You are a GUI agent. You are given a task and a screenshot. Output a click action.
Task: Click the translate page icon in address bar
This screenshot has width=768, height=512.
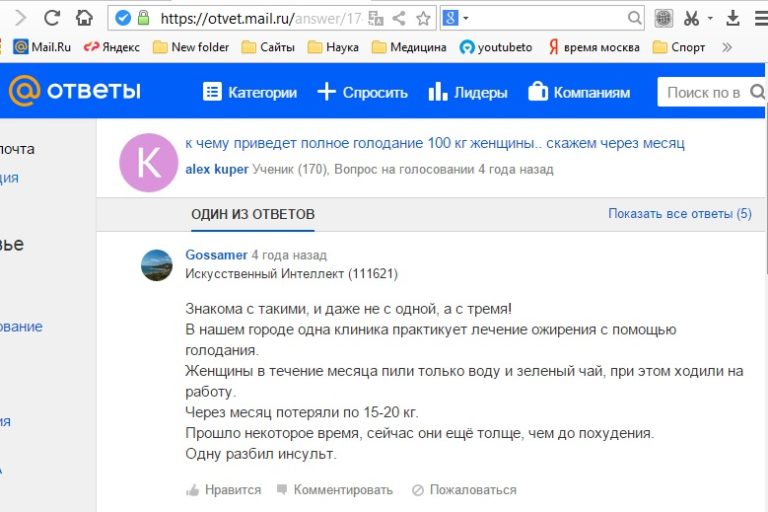tap(376, 19)
